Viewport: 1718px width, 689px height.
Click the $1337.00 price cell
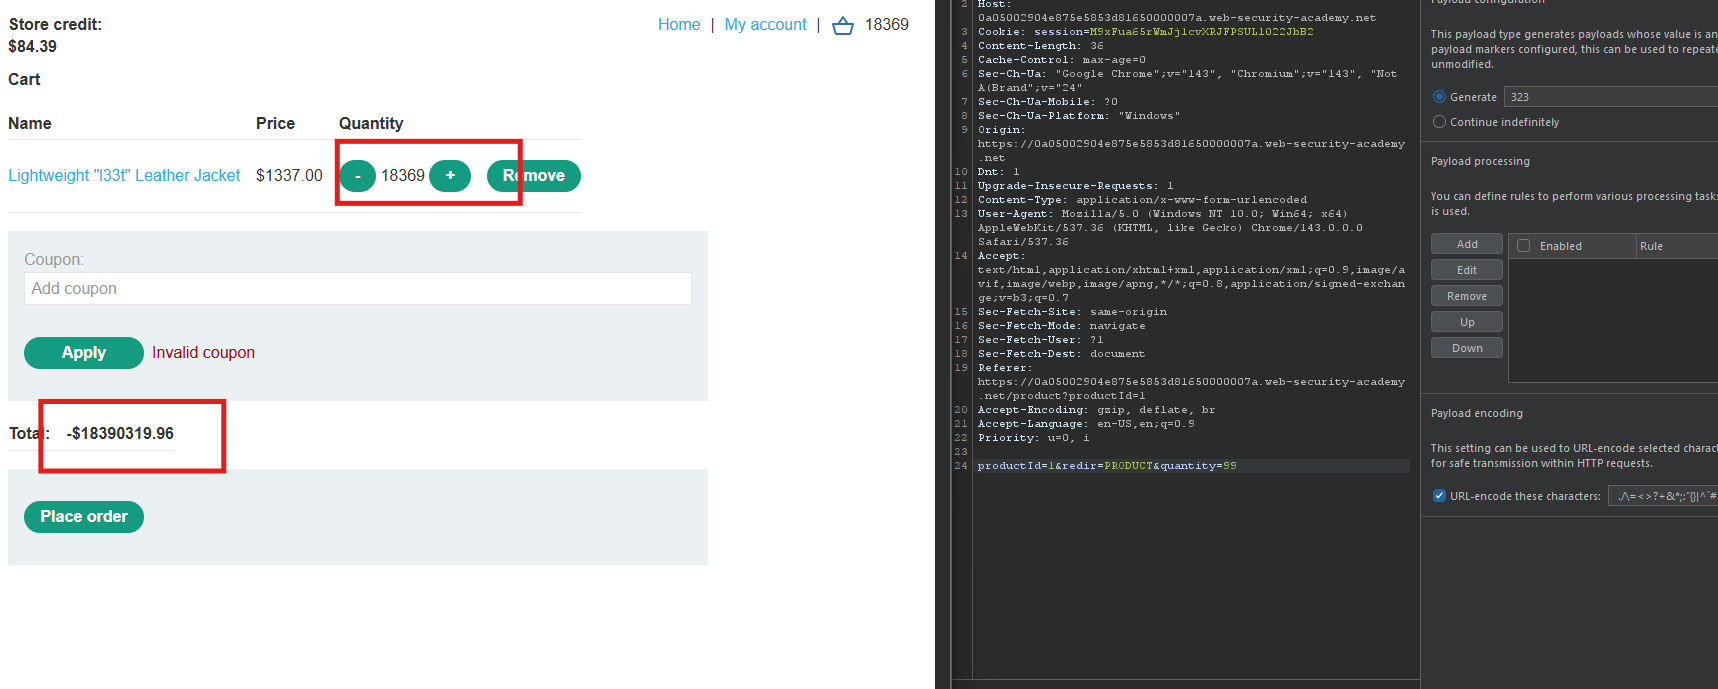click(289, 176)
